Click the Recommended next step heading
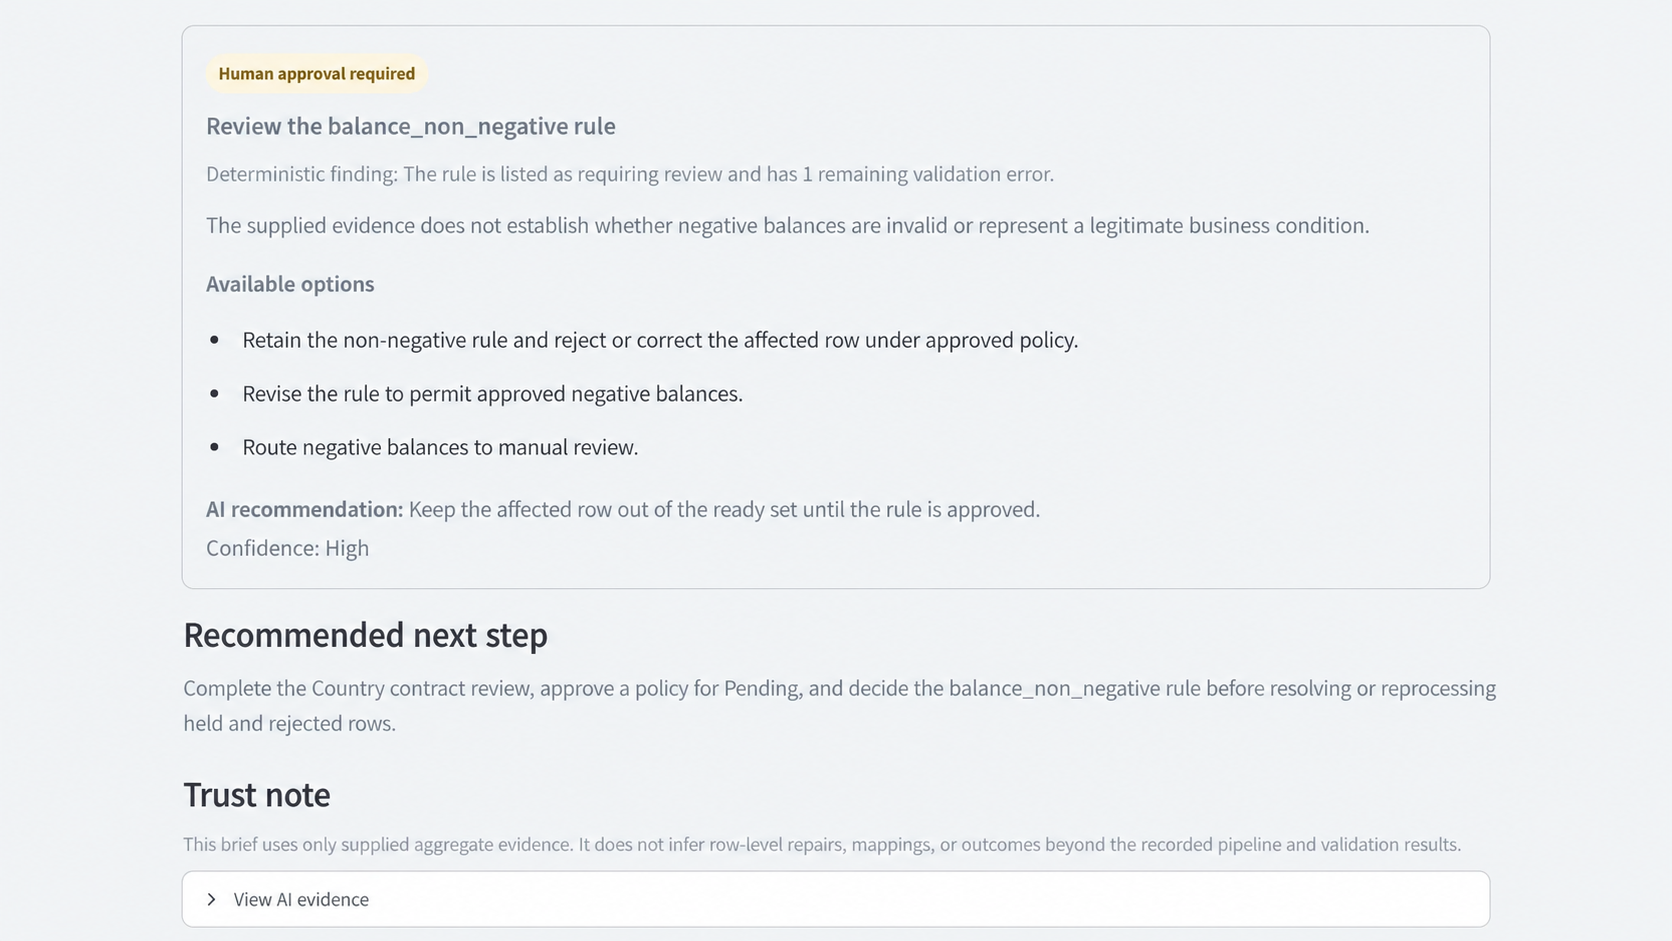 coord(365,635)
